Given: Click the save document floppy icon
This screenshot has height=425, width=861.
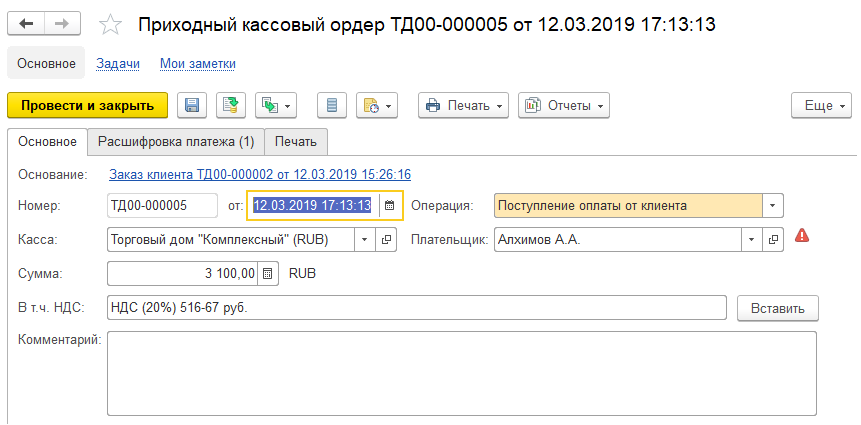Looking at the screenshot, I should 192,105.
